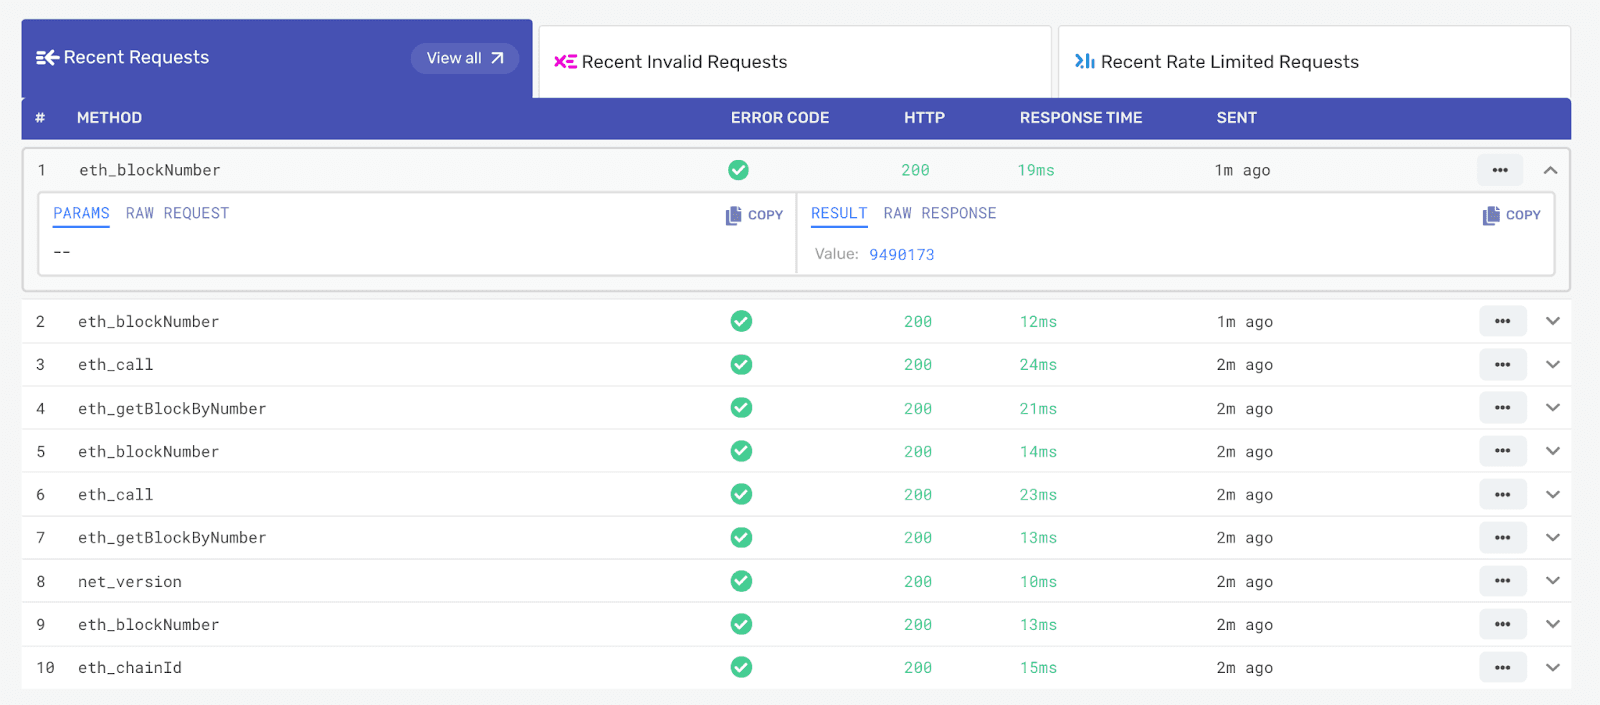1600x705 pixels.
Task: Click green success check for eth_chainId
Action: pos(741,667)
